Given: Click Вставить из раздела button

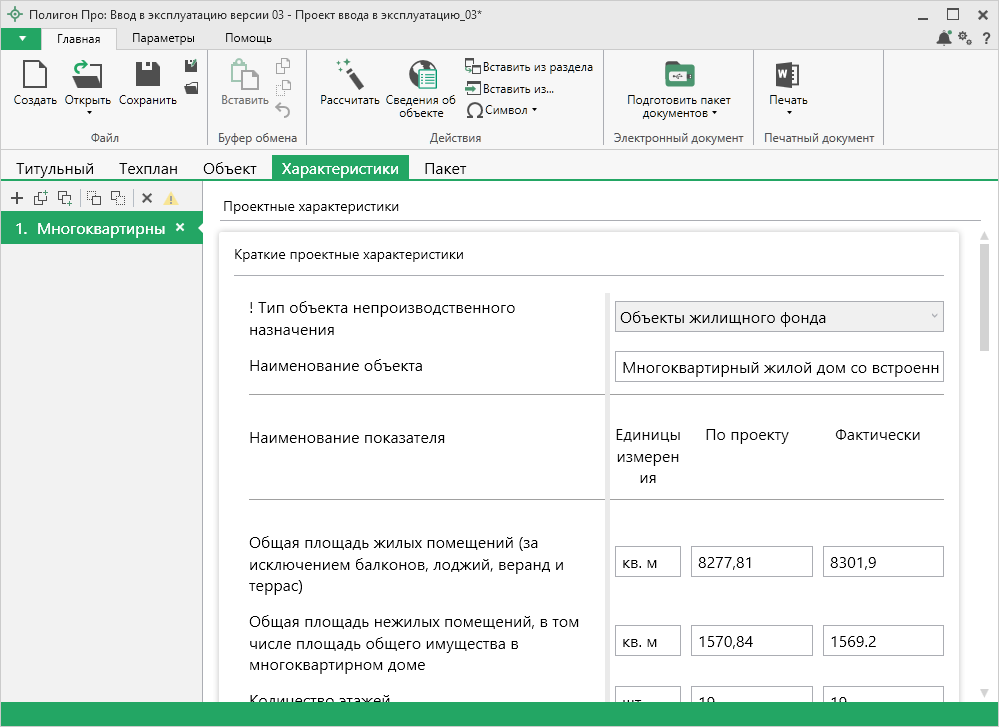Looking at the screenshot, I should pyautogui.click(x=529, y=67).
